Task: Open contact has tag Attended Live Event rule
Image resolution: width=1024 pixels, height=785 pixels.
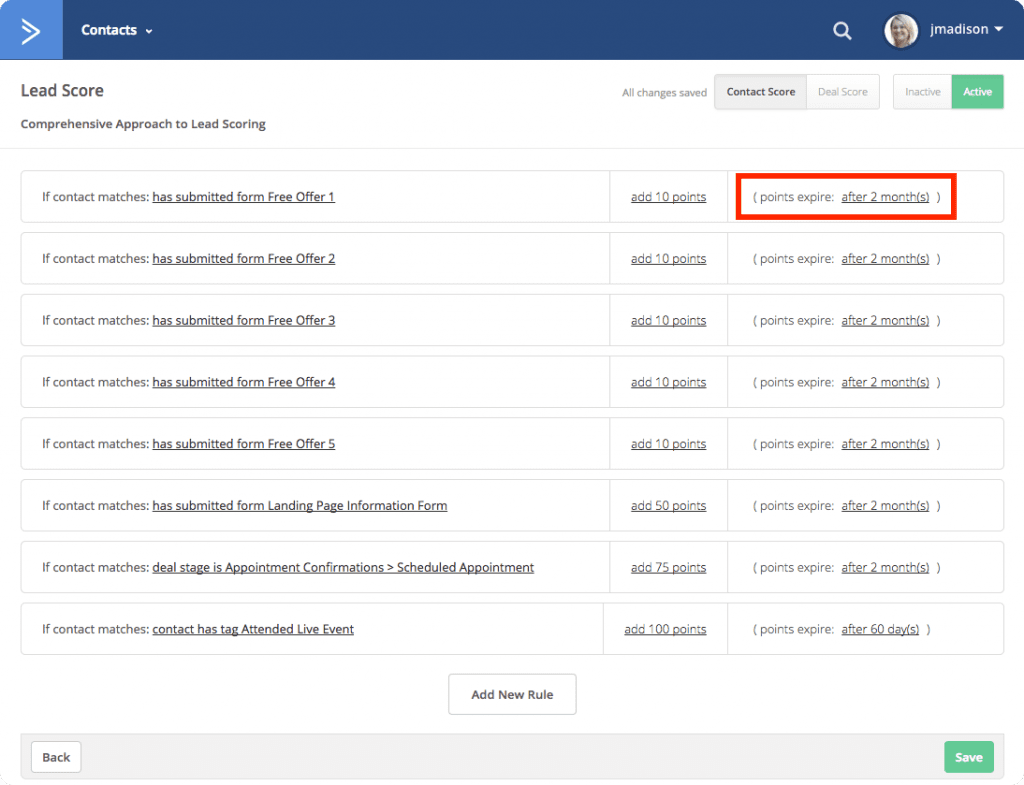Action: click(x=252, y=629)
